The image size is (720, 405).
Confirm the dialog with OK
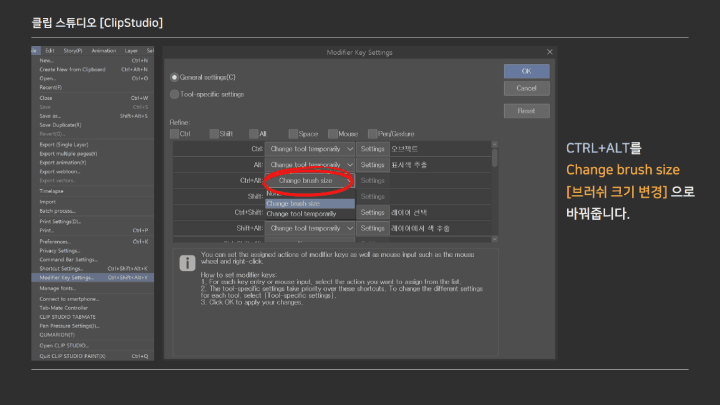click(526, 71)
